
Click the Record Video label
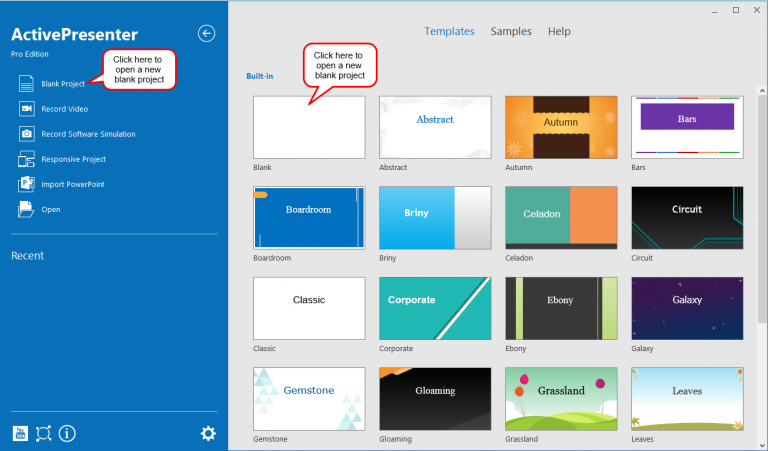tap(65, 109)
